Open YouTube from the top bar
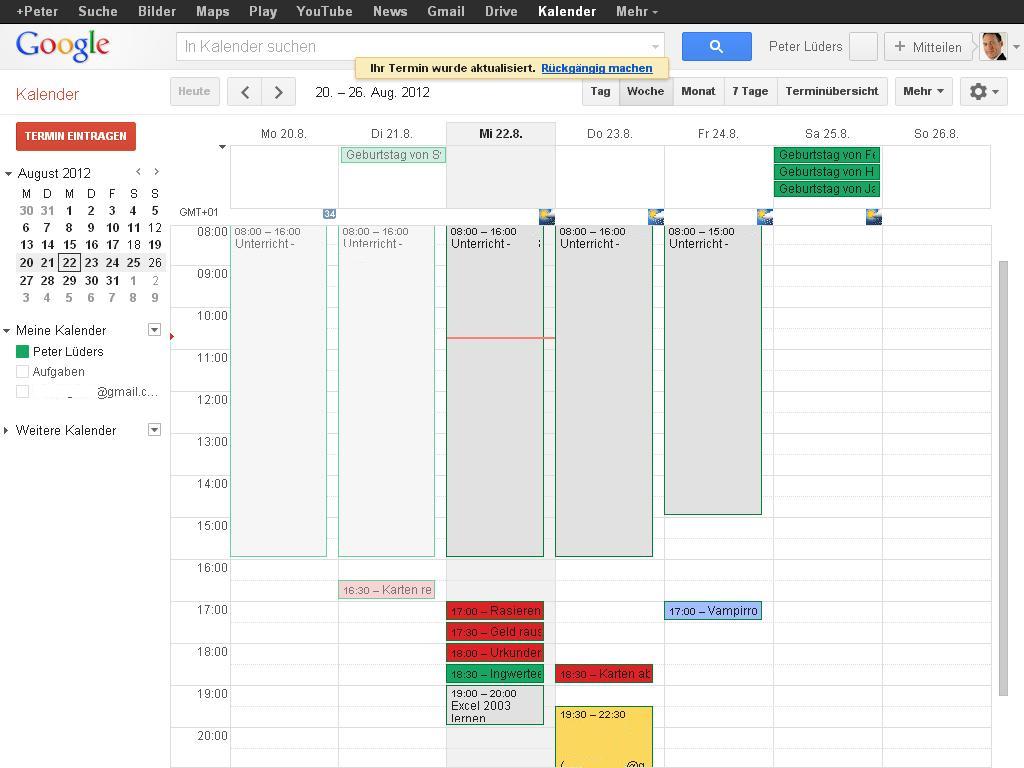1024x768 pixels. pos(324,11)
